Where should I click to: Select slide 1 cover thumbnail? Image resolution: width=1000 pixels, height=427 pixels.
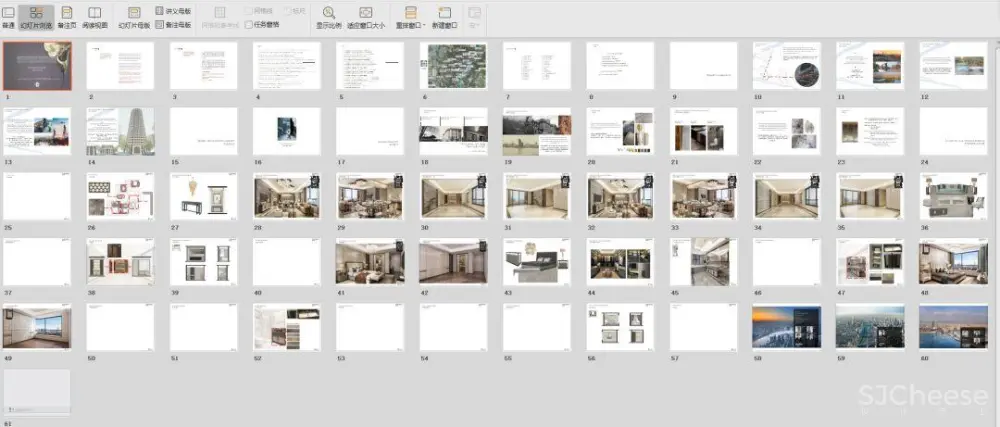pos(37,66)
